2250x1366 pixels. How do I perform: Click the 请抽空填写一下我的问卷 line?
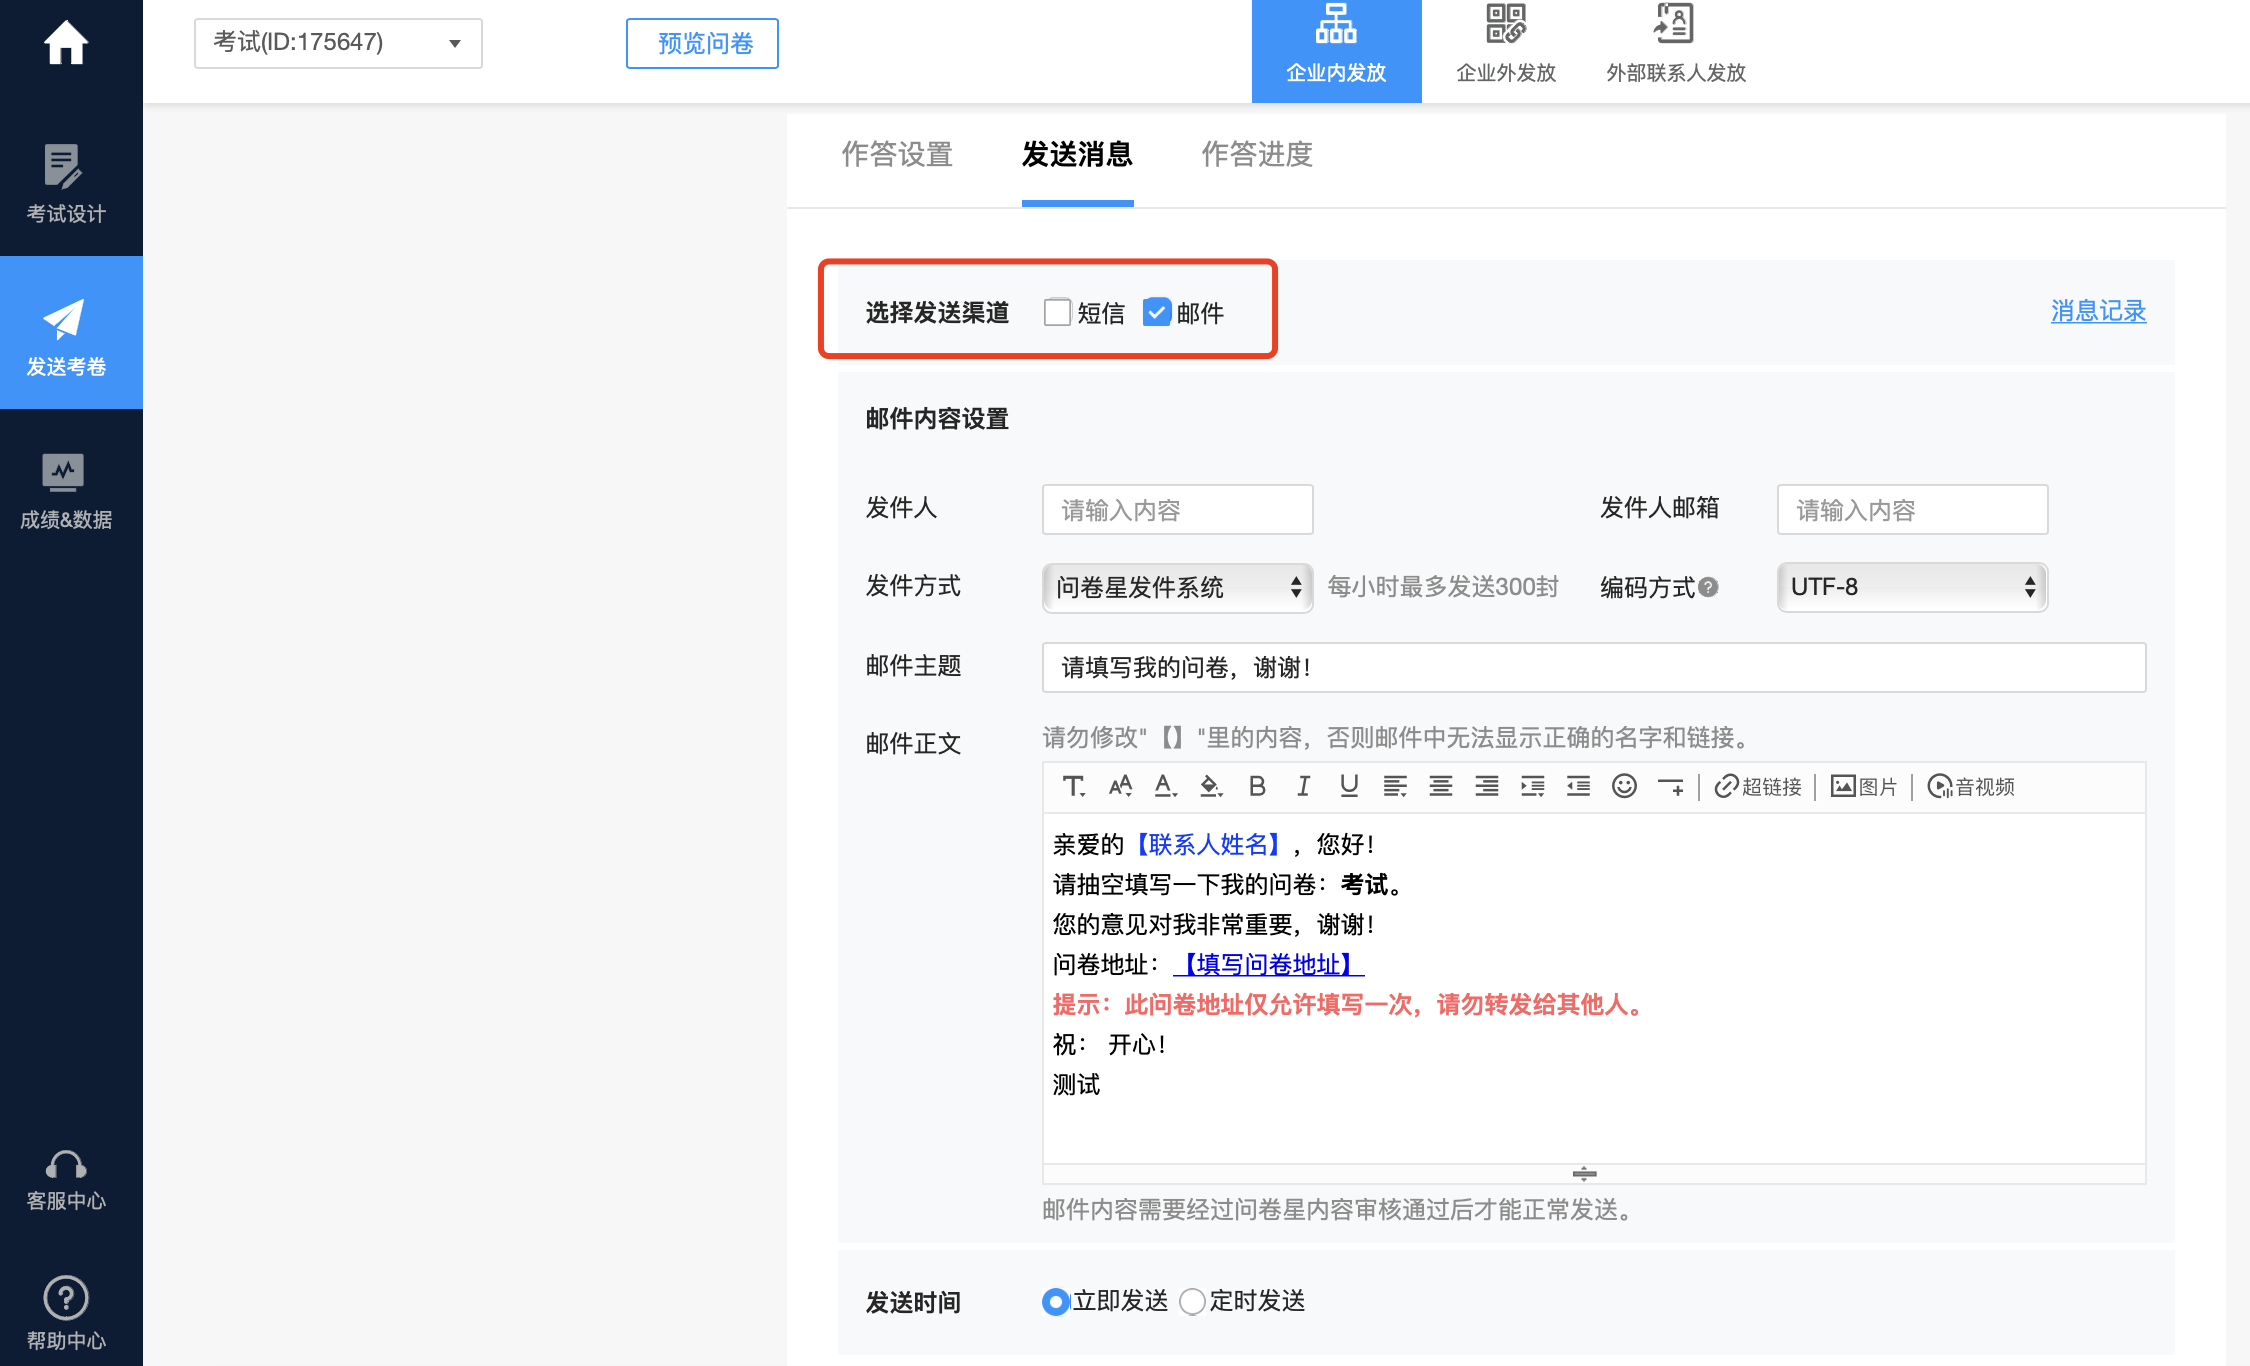click(1230, 885)
